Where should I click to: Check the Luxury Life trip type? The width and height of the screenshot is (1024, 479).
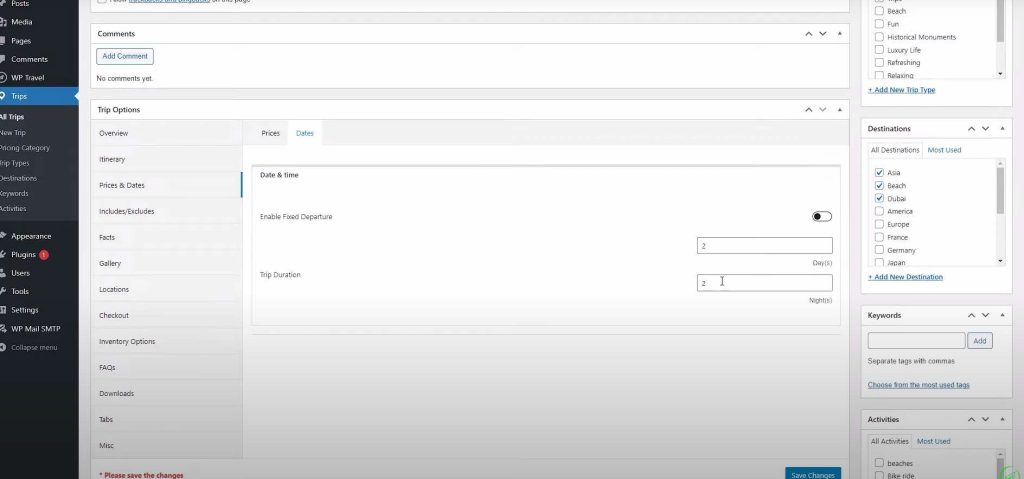879,50
